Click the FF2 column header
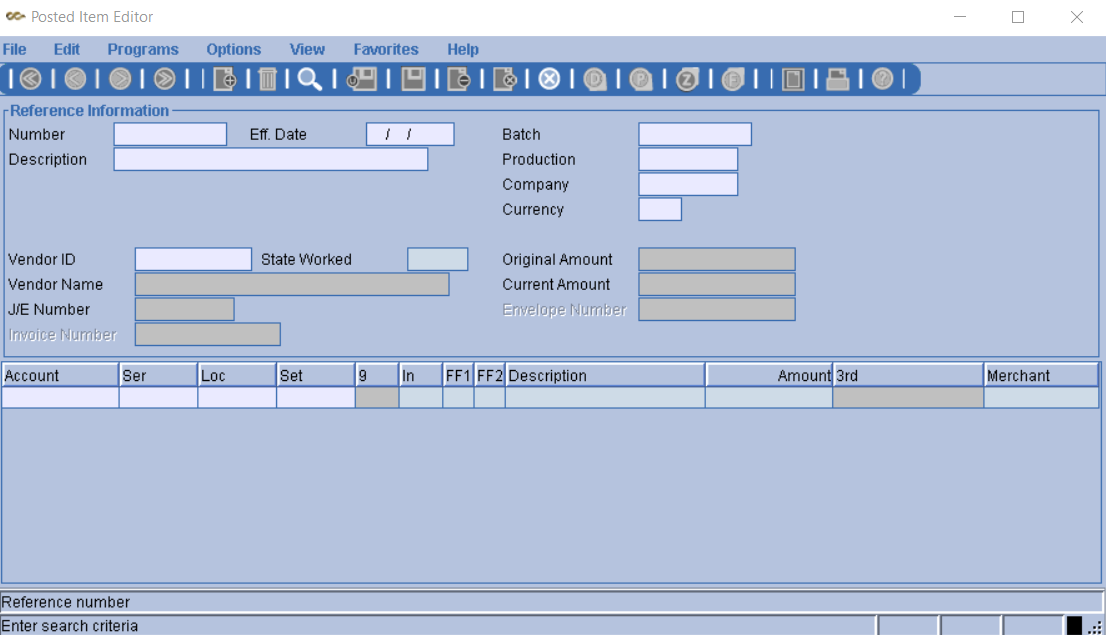The width and height of the screenshot is (1106, 635). coord(490,375)
